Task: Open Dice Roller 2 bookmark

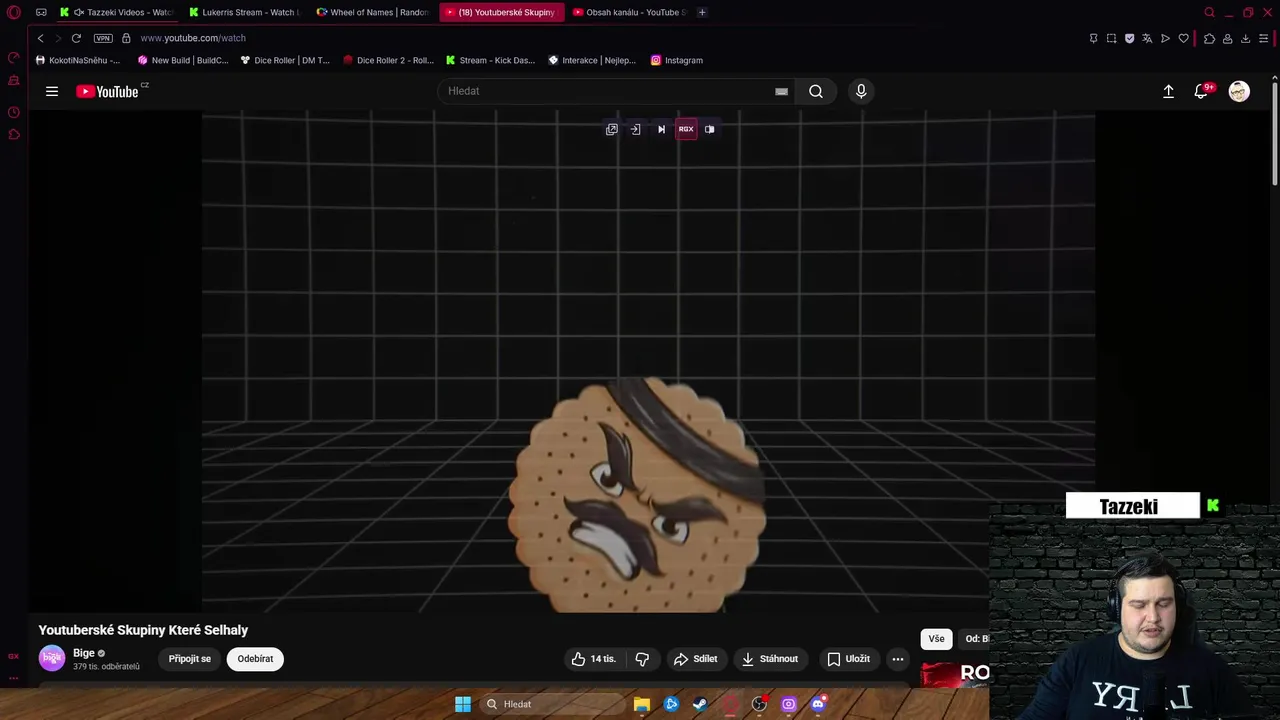Action: pyautogui.click(x=388, y=60)
